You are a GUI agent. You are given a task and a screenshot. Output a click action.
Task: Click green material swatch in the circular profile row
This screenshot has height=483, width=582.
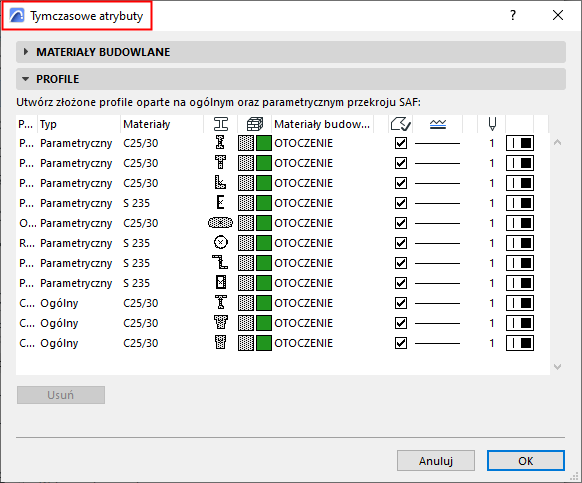pos(264,243)
